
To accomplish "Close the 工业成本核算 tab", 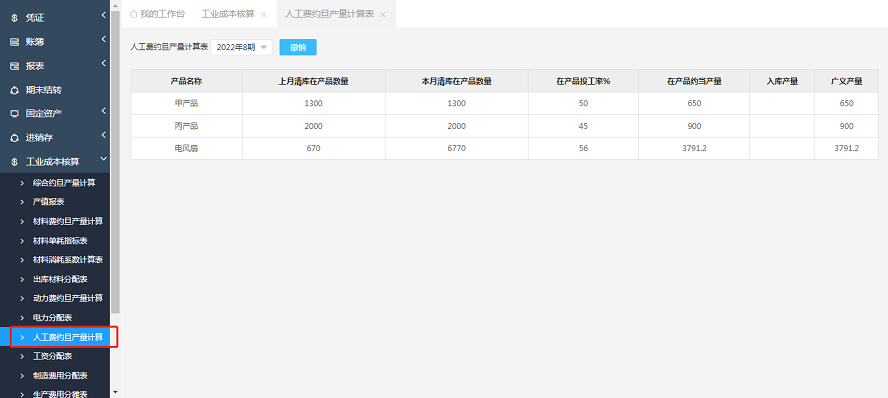I will coord(263,15).
